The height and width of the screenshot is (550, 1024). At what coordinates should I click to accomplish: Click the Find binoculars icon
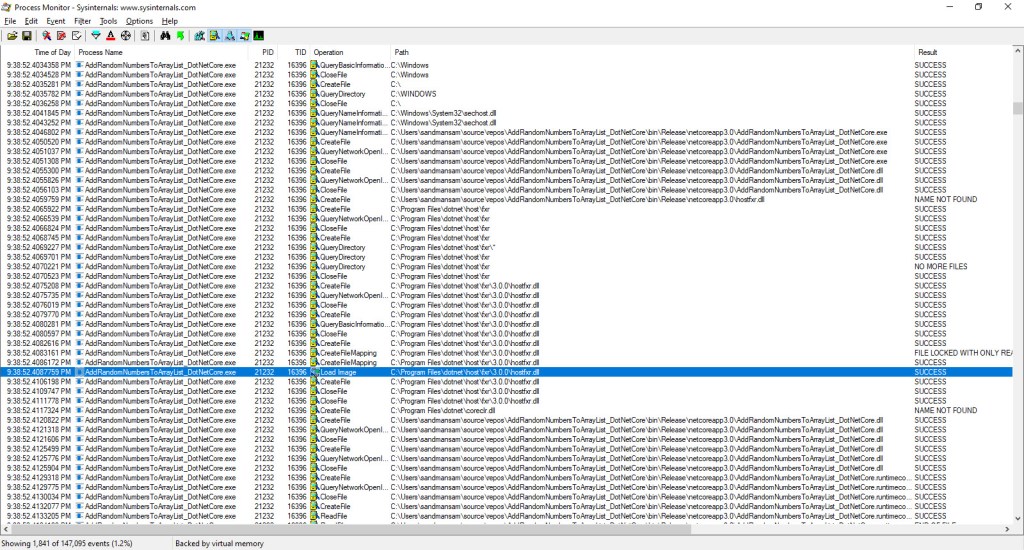point(166,36)
